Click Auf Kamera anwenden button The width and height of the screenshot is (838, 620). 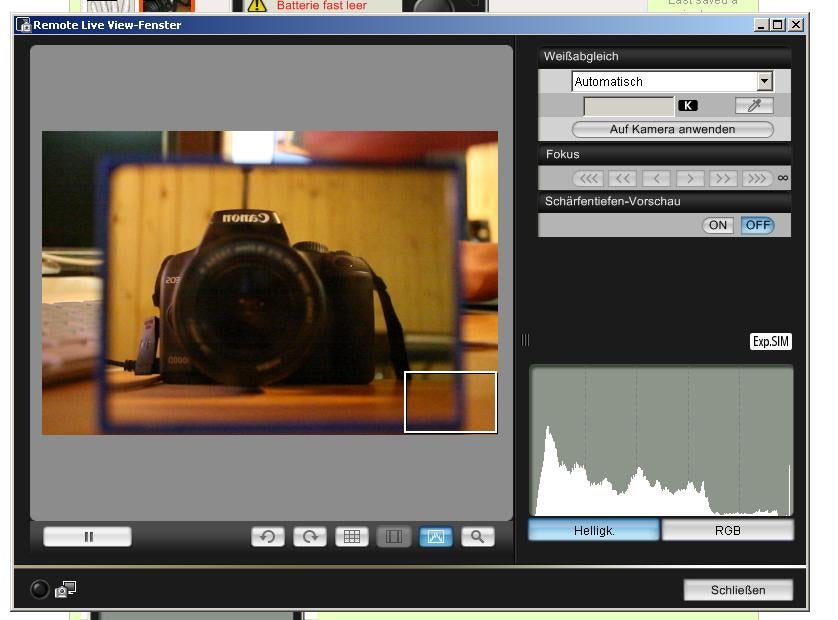[672, 129]
